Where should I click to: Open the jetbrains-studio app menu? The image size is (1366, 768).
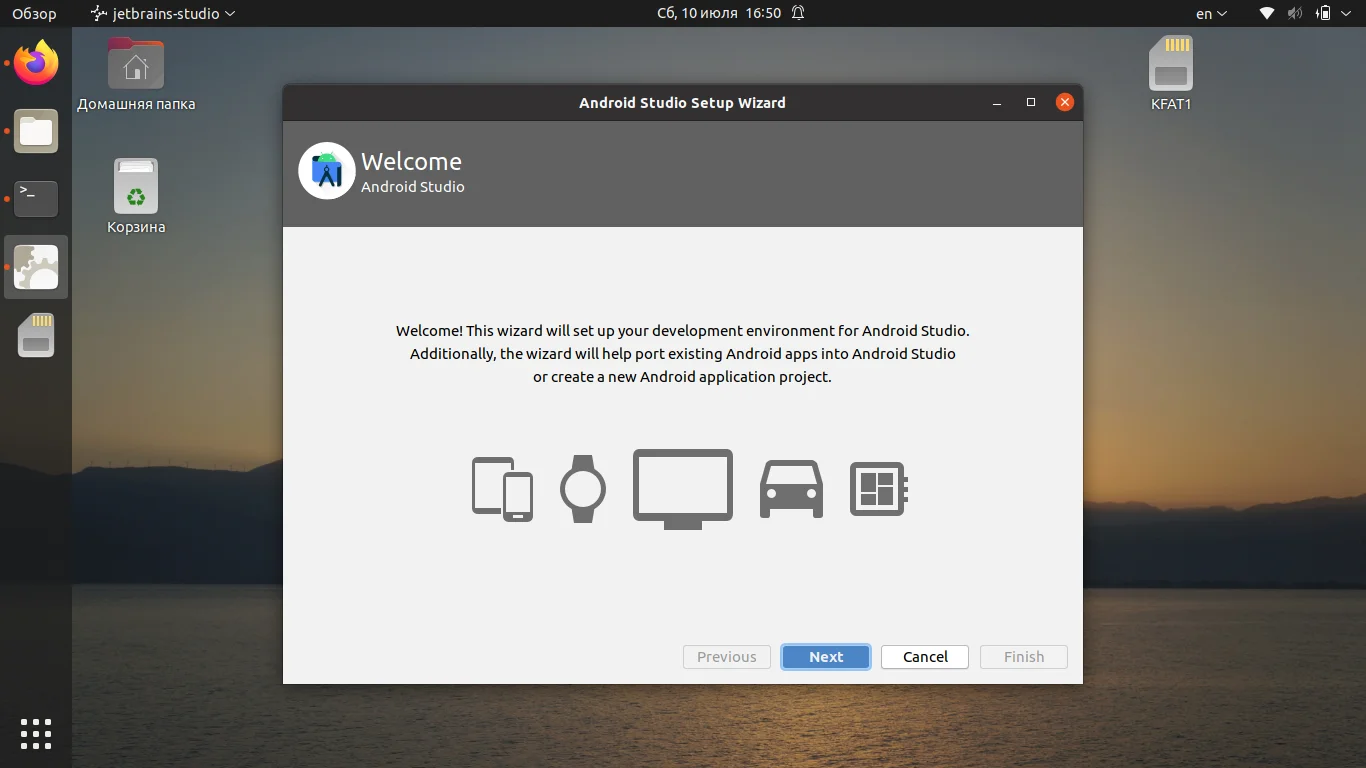[x=163, y=13]
